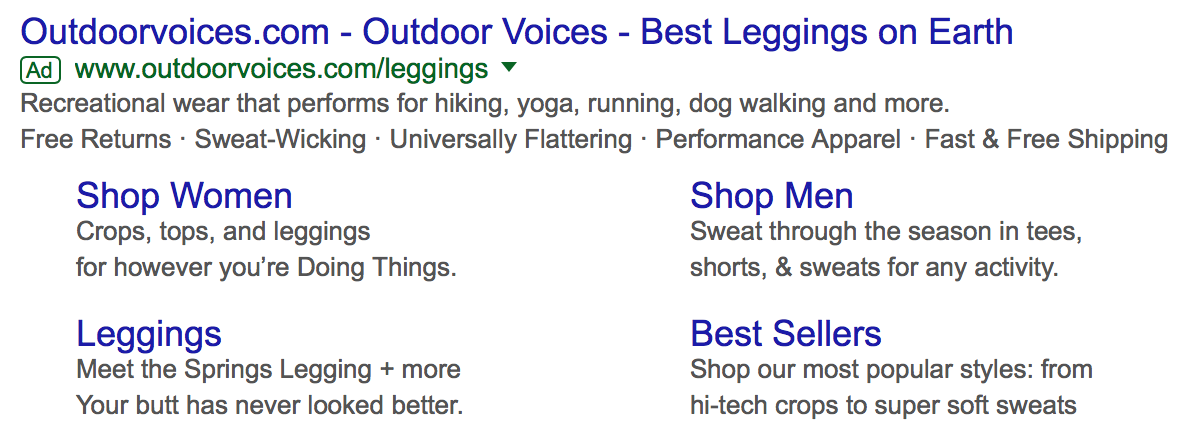Expand the green arrow beside the URL
The height and width of the screenshot is (438, 1182).
(509, 68)
